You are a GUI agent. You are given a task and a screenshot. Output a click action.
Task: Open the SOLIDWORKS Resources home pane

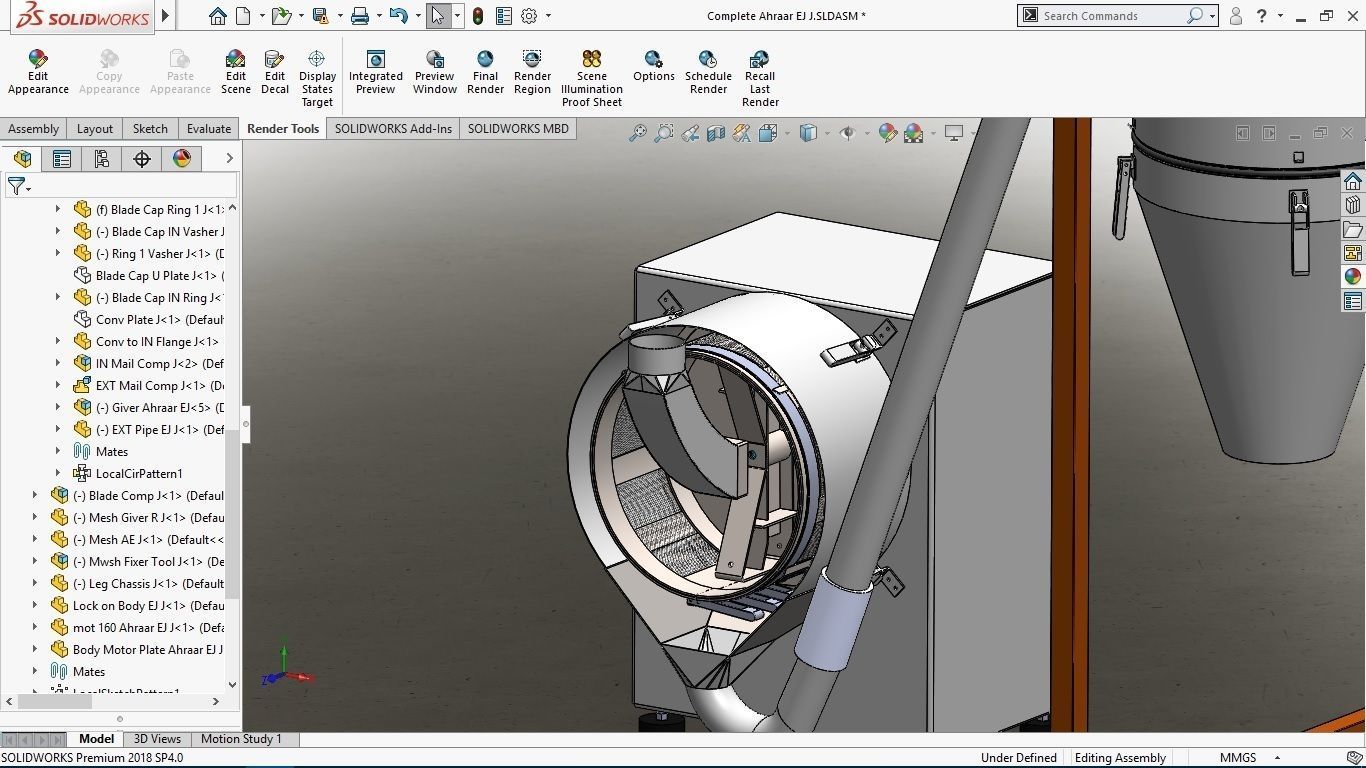tap(1353, 181)
